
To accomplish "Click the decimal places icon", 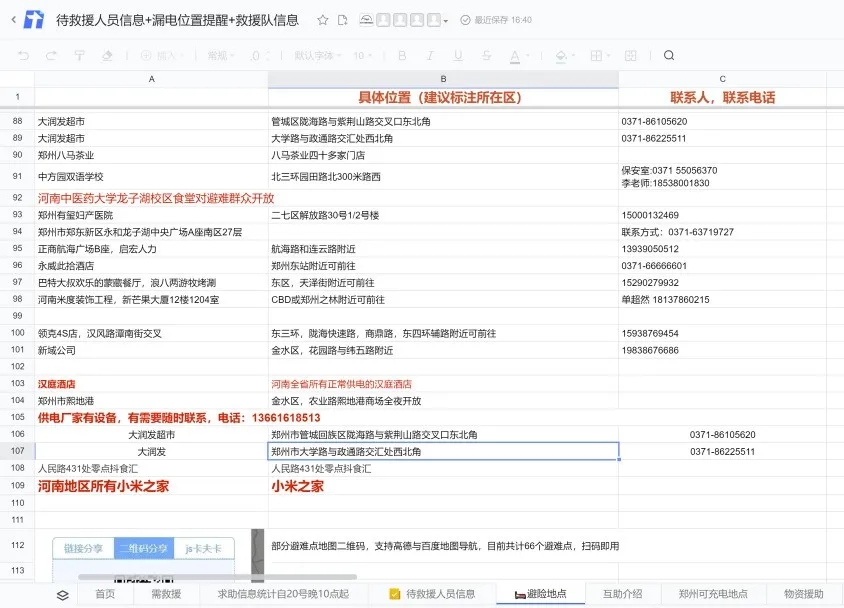I will (257, 55).
